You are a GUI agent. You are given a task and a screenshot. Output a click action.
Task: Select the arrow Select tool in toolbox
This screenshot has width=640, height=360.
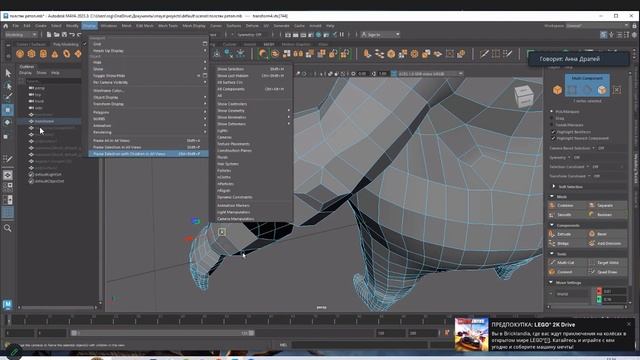pos(8,73)
